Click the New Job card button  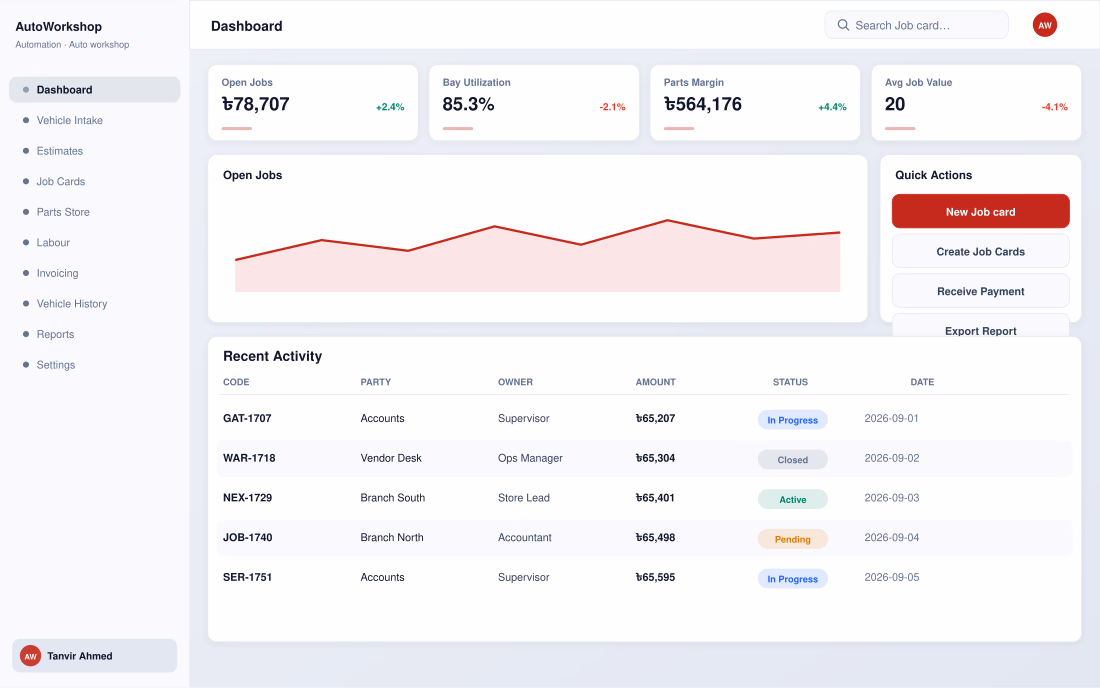tap(980, 211)
